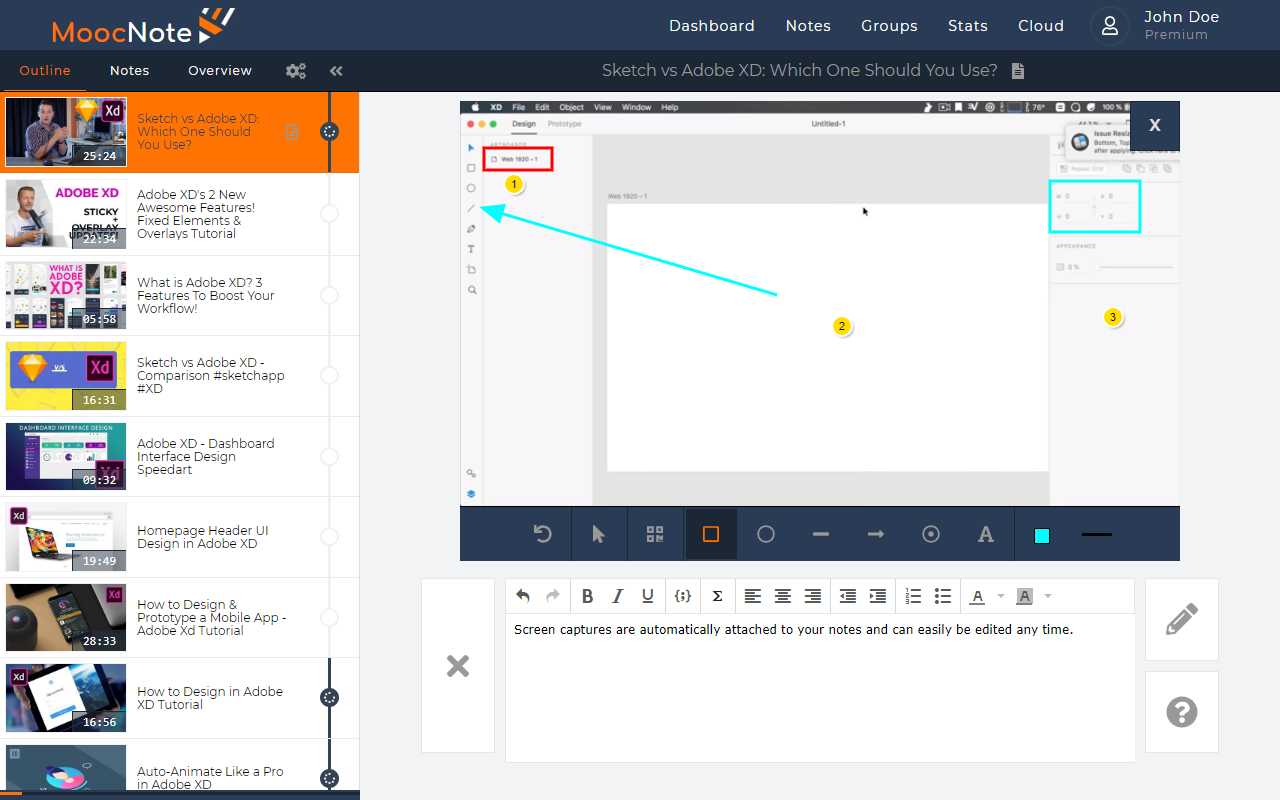Toggle progress marker for Sketch vs Adobe XD Comparison

(329, 375)
